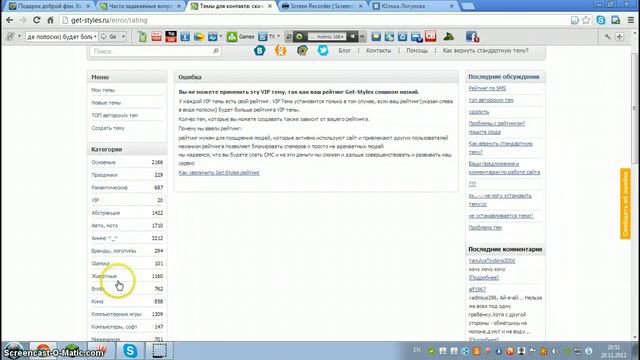
Task: Click the EN language indicator in tray
Action: pos(416,350)
